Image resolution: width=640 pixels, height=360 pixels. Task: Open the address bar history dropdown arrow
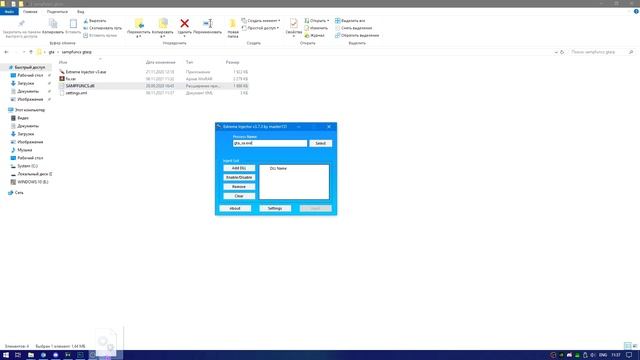(x=556, y=52)
